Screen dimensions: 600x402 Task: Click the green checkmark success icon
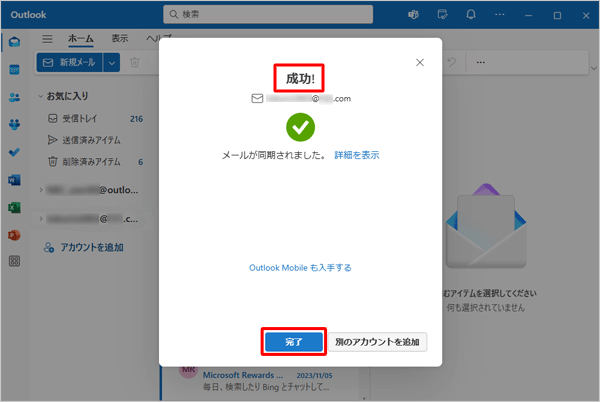point(300,127)
